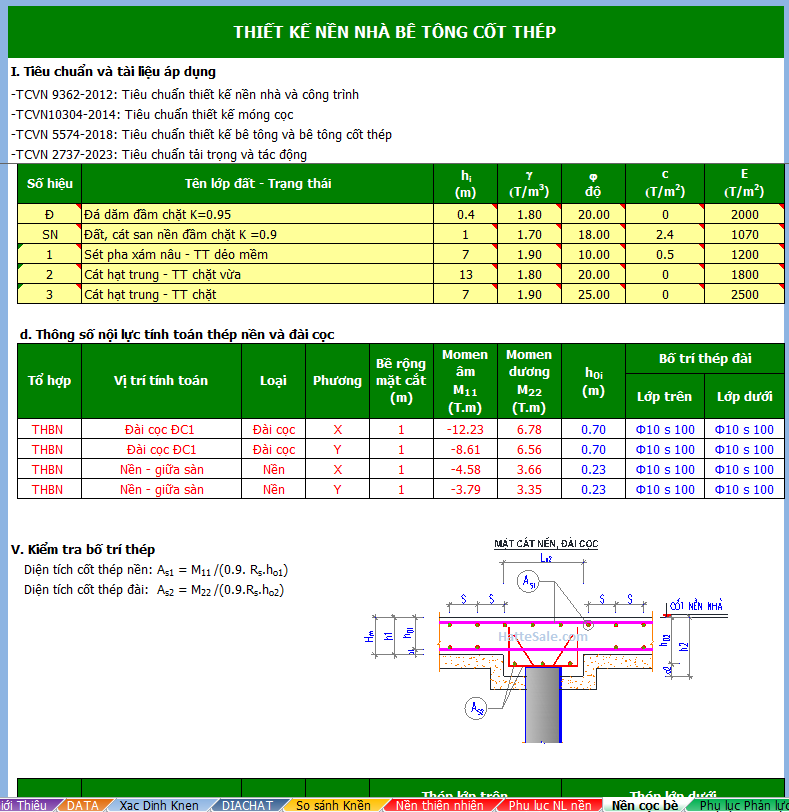
Task: Select friction angle value 18.00
Action: [593, 235]
